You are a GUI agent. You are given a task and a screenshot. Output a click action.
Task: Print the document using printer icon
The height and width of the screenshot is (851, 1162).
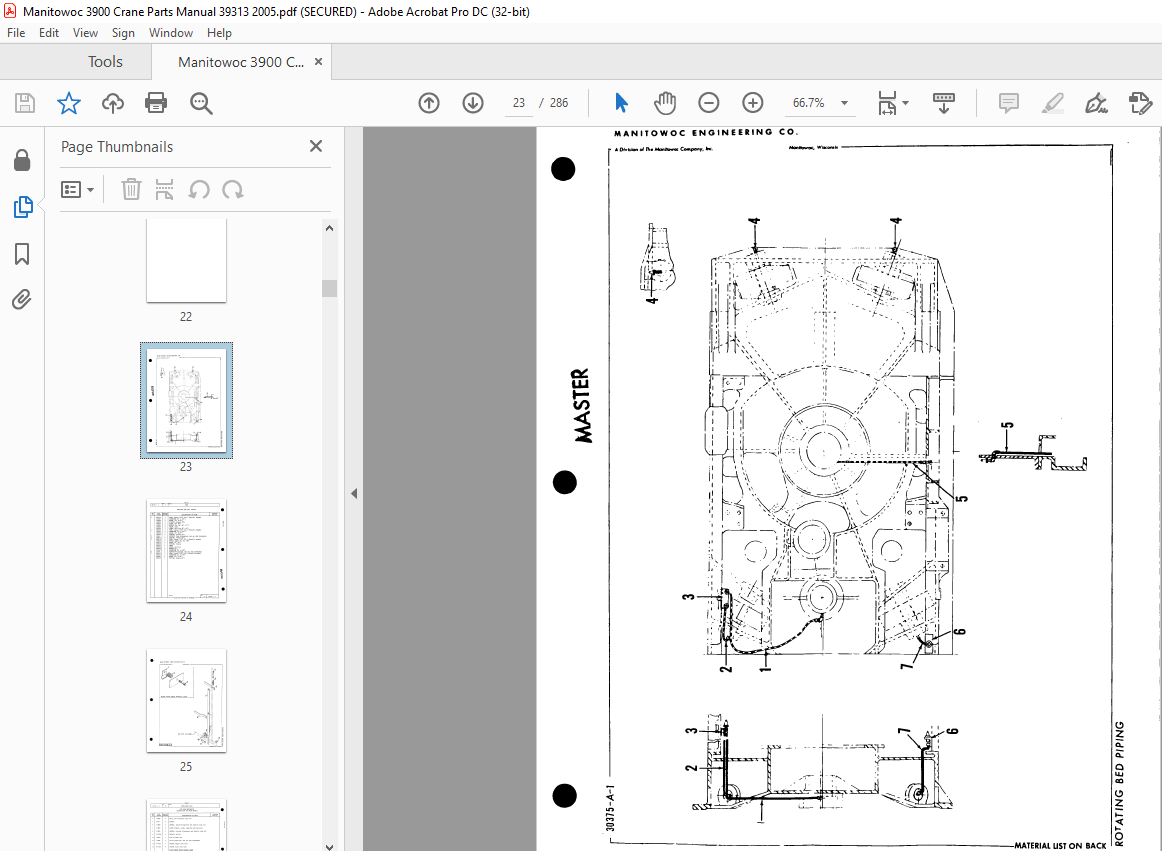point(156,103)
